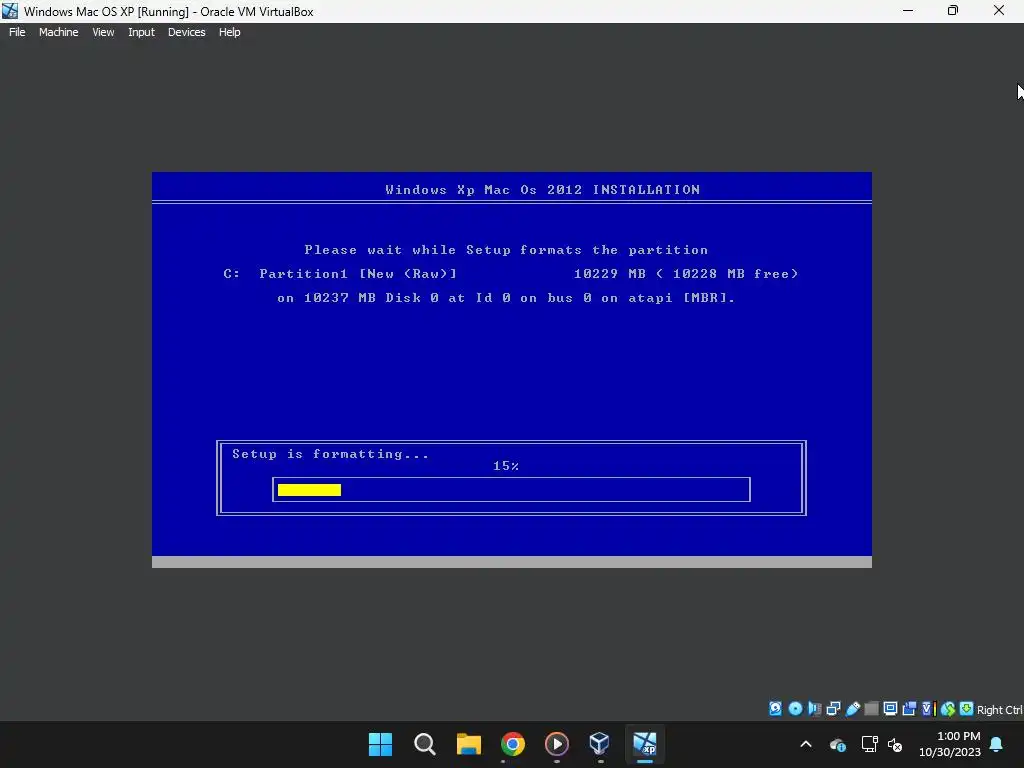Click the recording status icon
The width and height of the screenshot is (1024, 768).
click(x=909, y=709)
